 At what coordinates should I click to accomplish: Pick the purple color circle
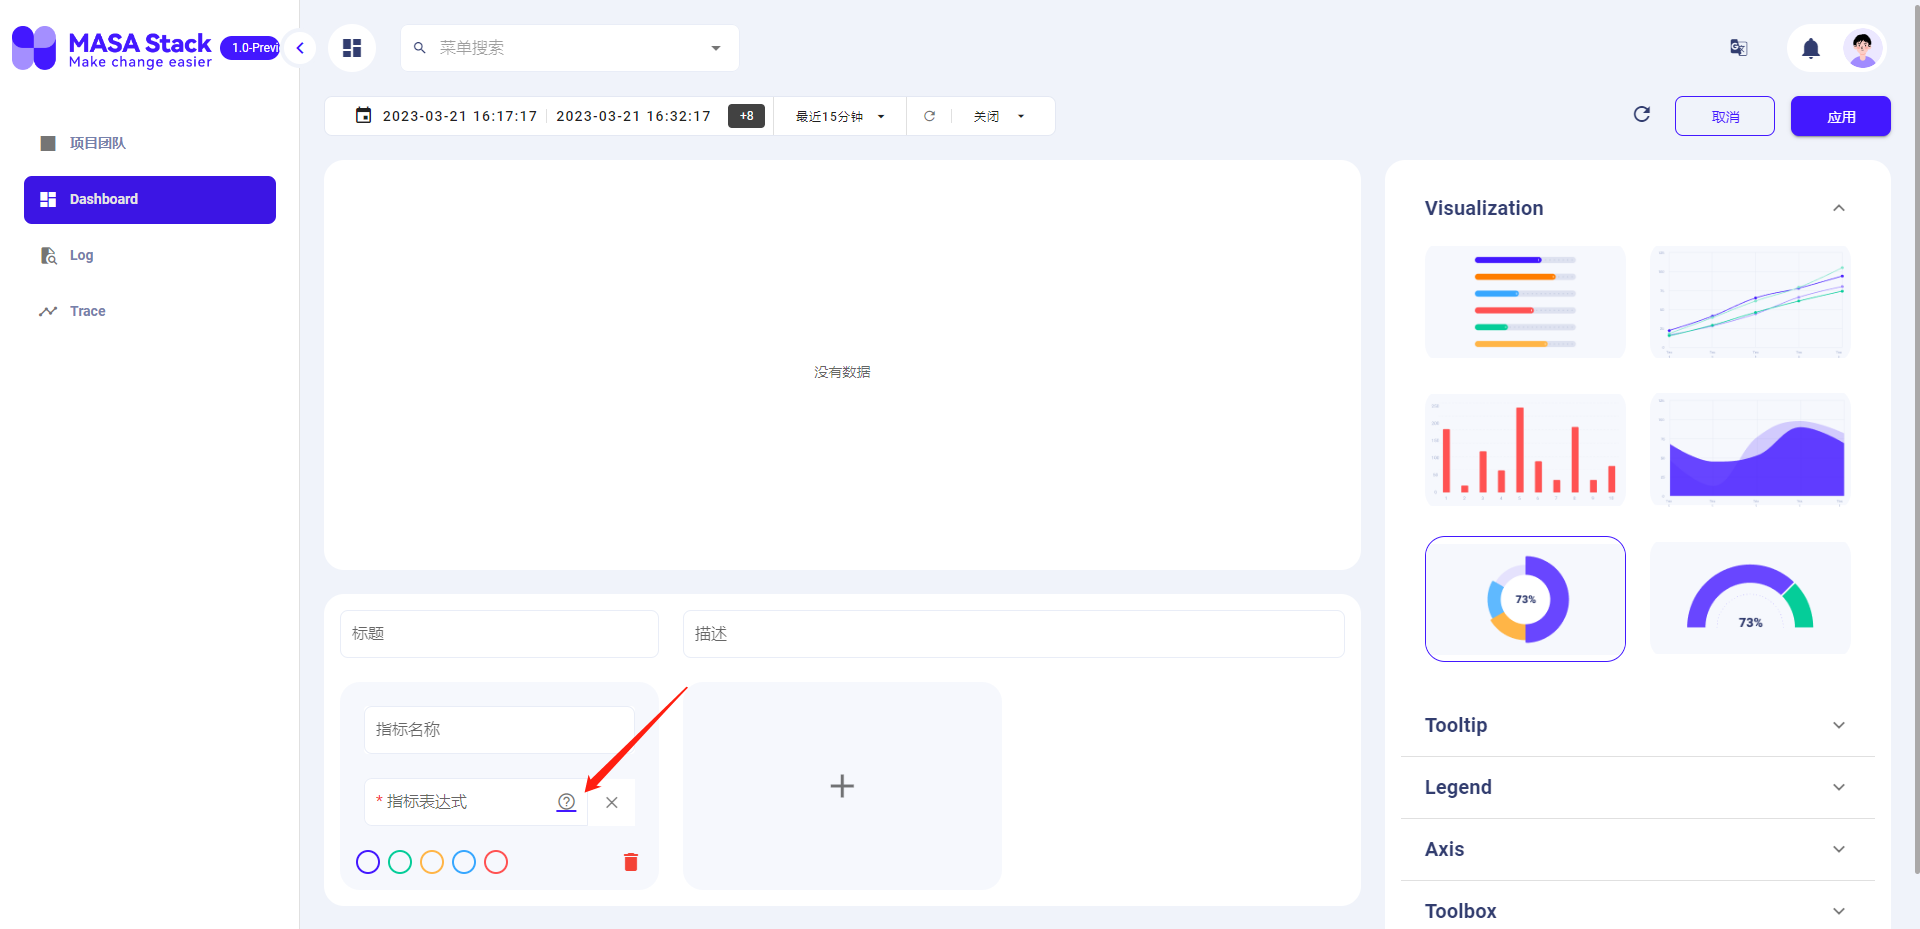pyautogui.click(x=368, y=862)
